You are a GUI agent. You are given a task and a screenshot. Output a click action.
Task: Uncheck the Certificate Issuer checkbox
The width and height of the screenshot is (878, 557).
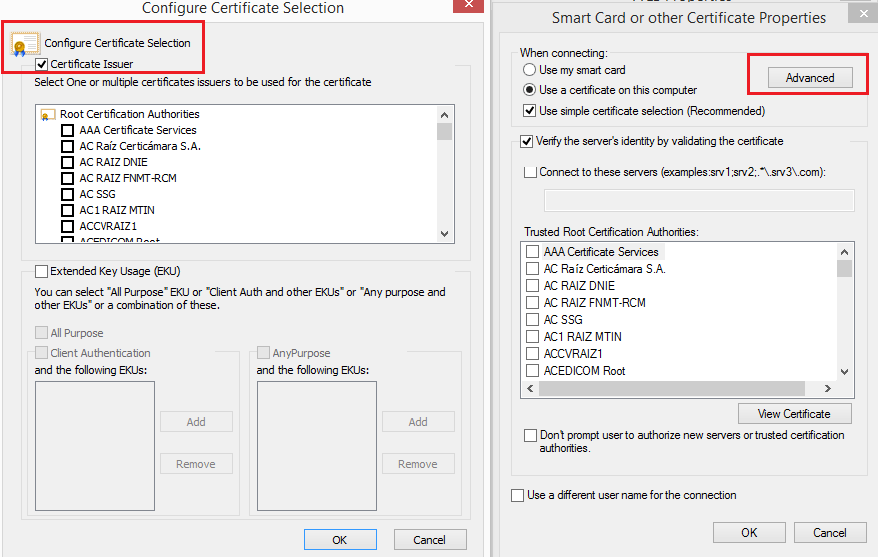[42, 65]
